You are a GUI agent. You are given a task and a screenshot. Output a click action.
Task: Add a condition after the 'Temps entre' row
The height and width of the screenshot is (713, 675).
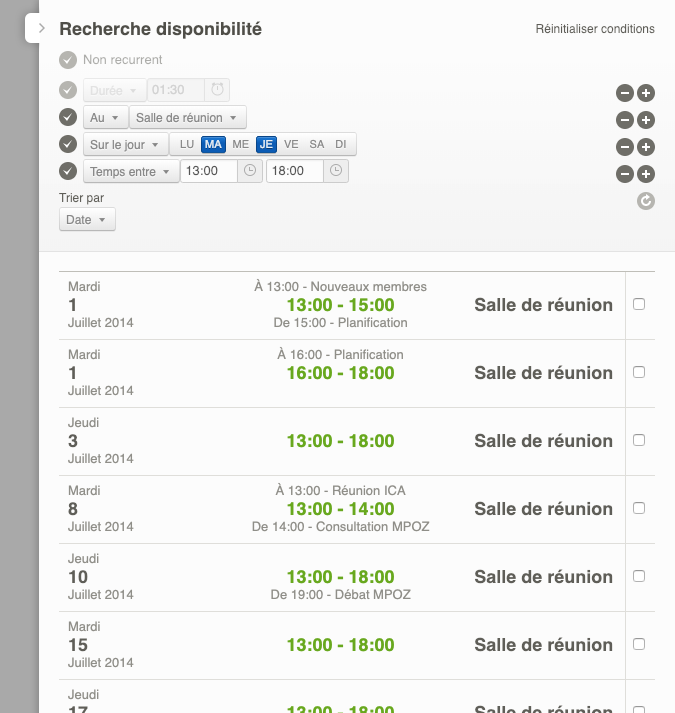coord(646,174)
